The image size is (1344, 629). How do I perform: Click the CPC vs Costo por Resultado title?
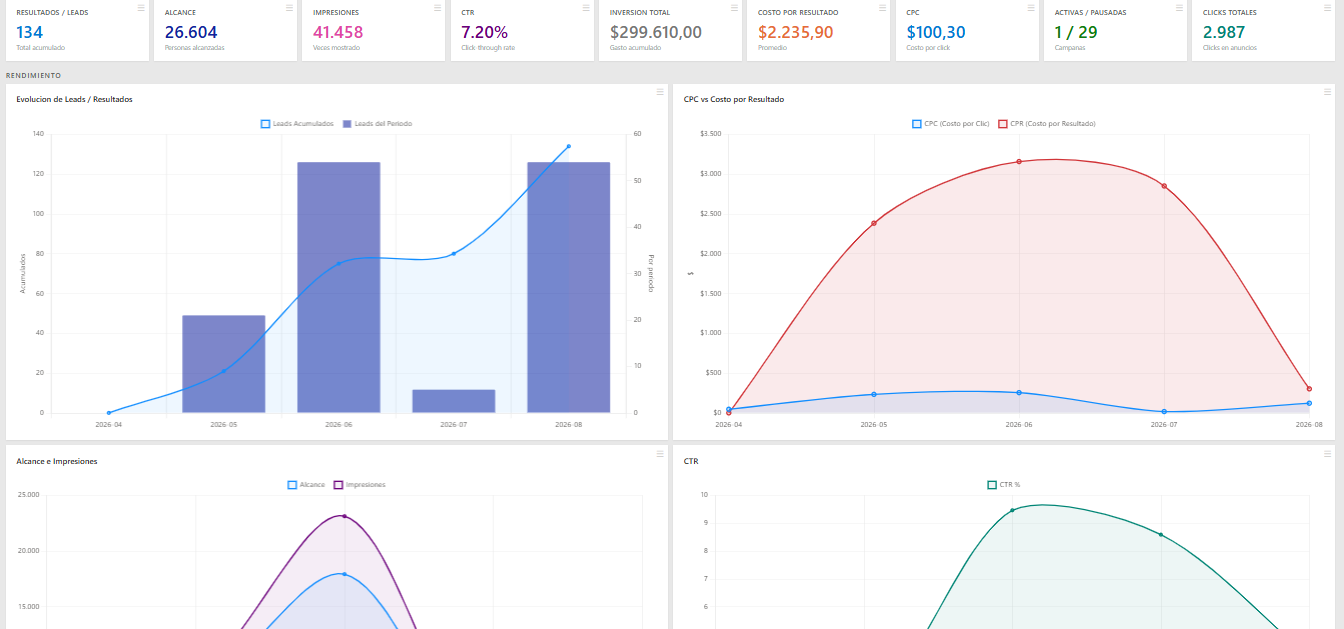[x=734, y=99]
